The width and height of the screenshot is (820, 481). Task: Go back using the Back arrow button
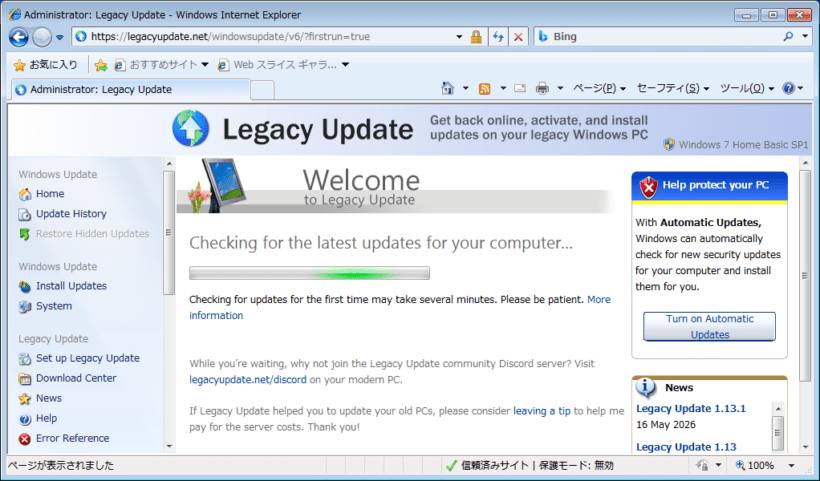click(x=18, y=37)
